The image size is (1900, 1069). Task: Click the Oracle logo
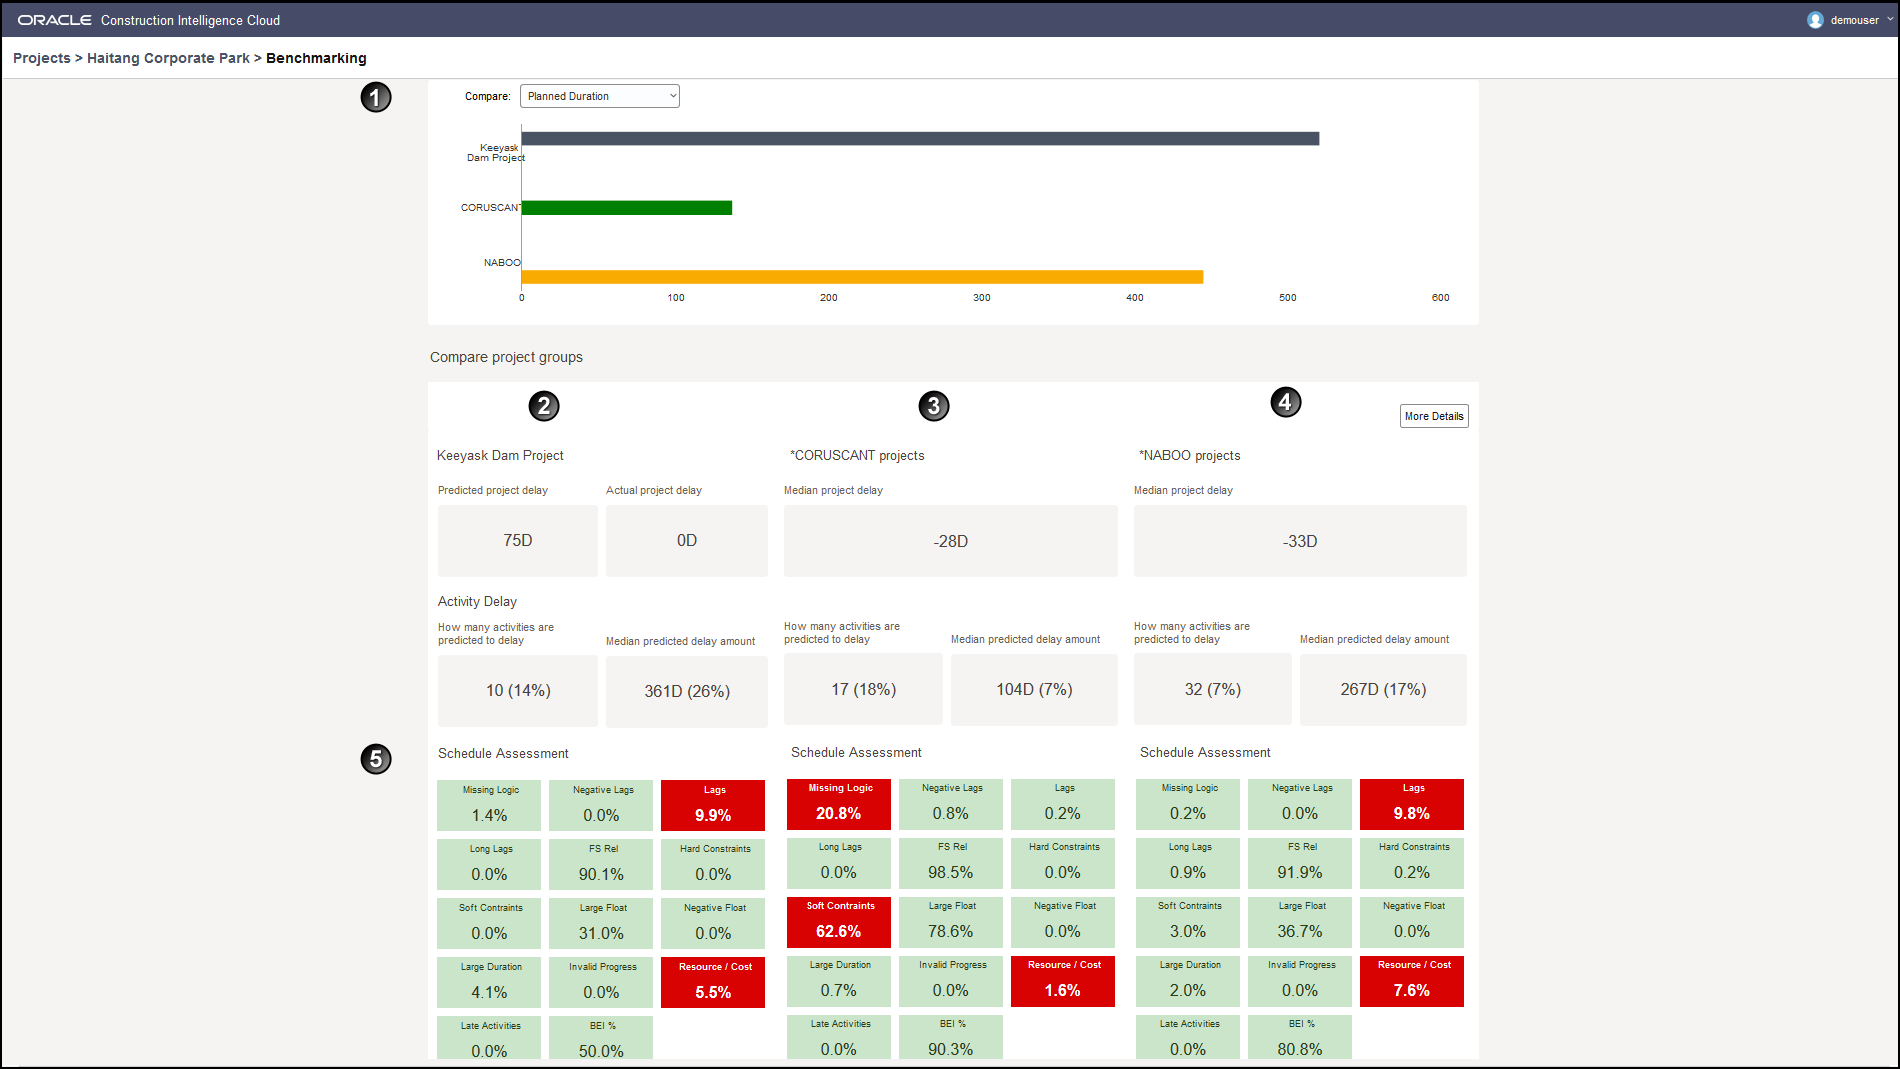(55, 18)
